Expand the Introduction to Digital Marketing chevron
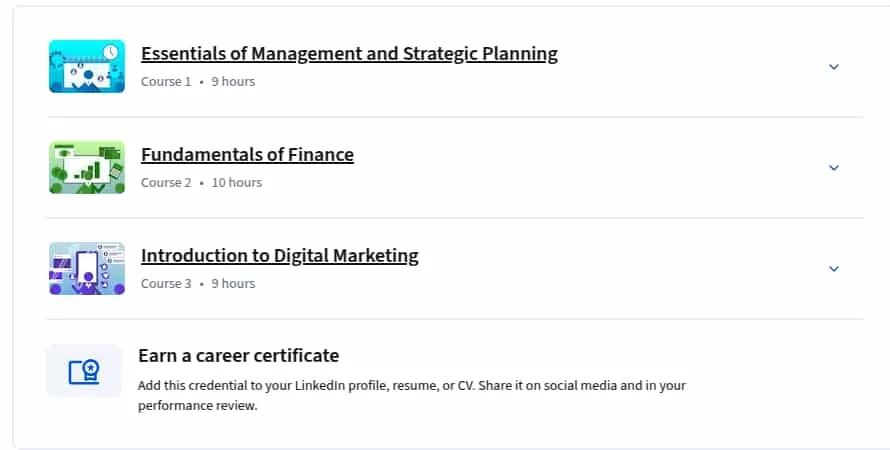 pyautogui.click(x=833, y=269)
